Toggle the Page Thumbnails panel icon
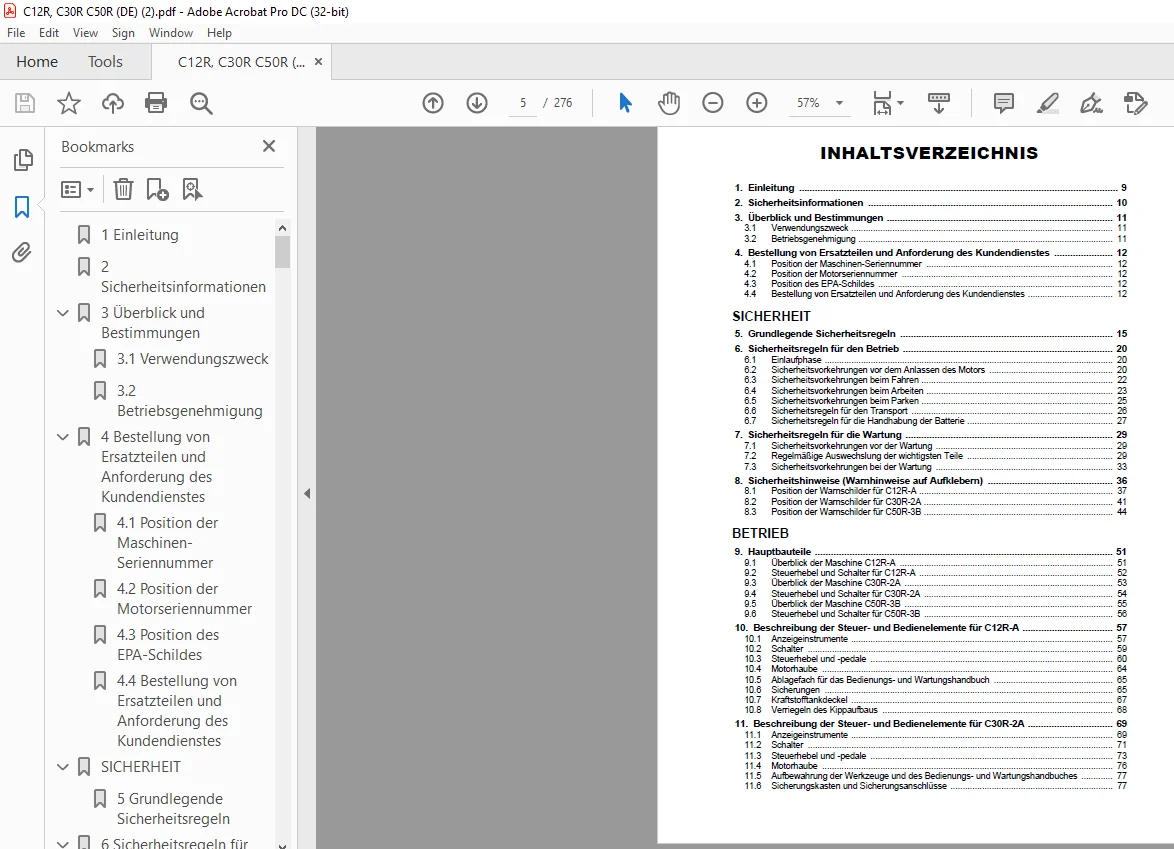The width and height of the screenshot is (1174, 849). [x=22, y=159]
